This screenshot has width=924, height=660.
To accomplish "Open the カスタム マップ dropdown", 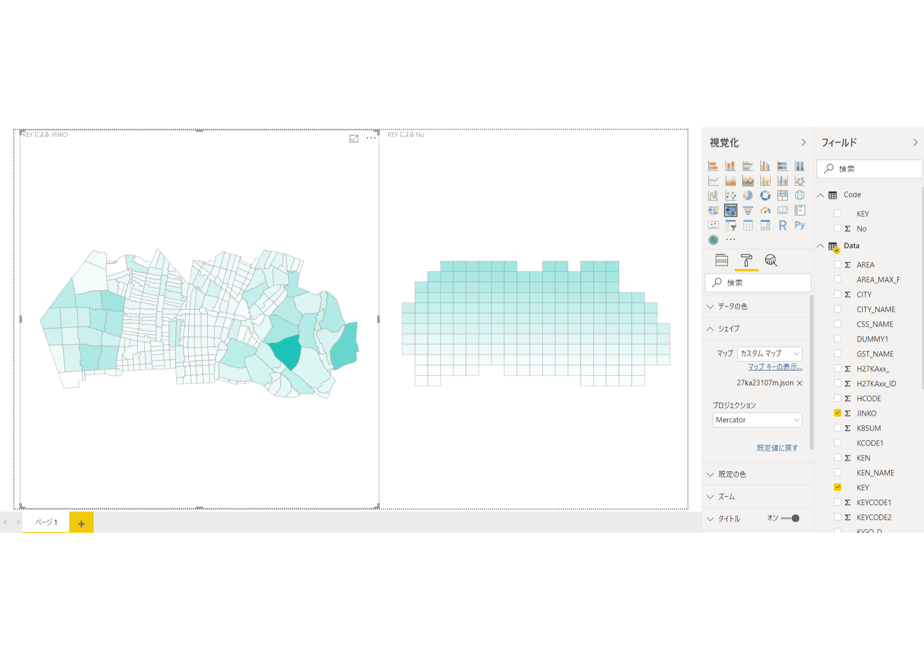I will click(770, 354).
